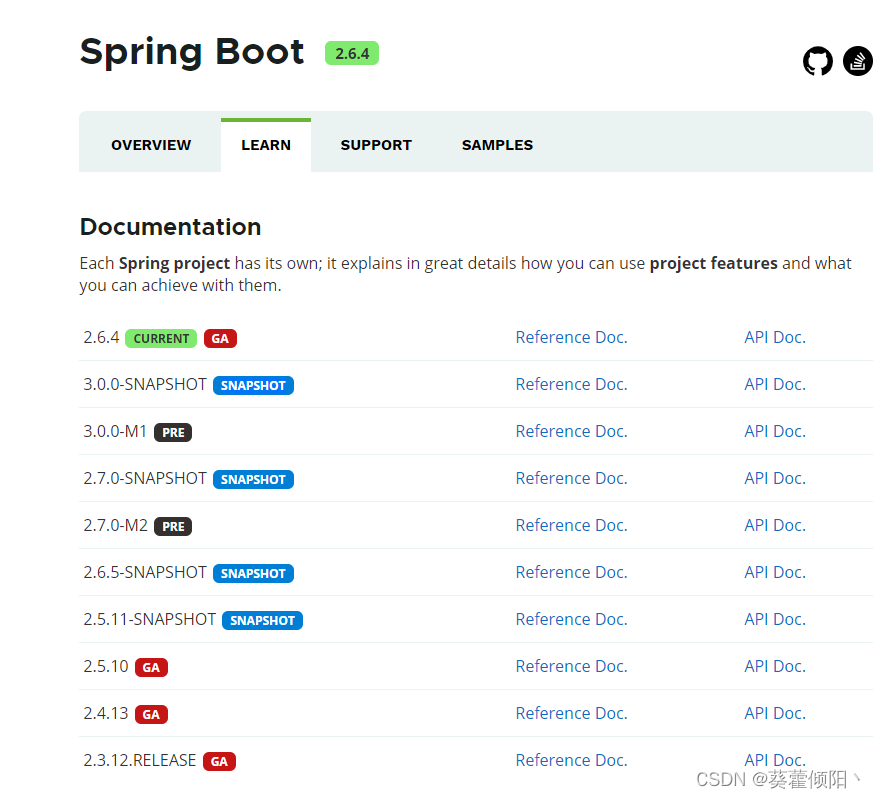Click the SNAPSHOT badge next to 2.6.5-SNAPSHOT
The width and height of the screenshot is (875, 799).
[253, 574]
